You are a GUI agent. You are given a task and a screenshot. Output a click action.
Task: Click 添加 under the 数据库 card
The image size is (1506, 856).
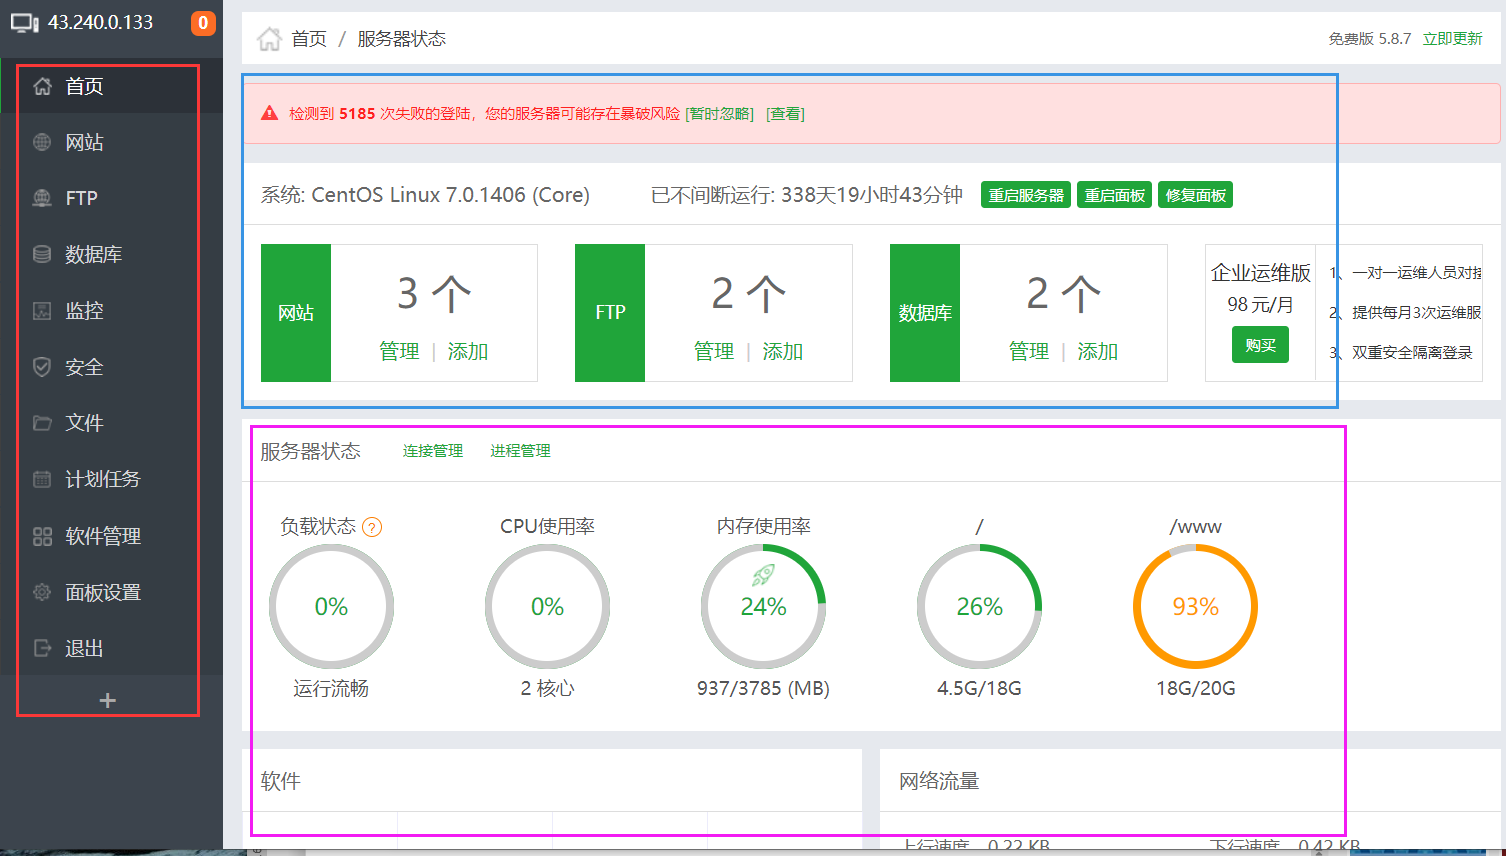click(1098, 351)
